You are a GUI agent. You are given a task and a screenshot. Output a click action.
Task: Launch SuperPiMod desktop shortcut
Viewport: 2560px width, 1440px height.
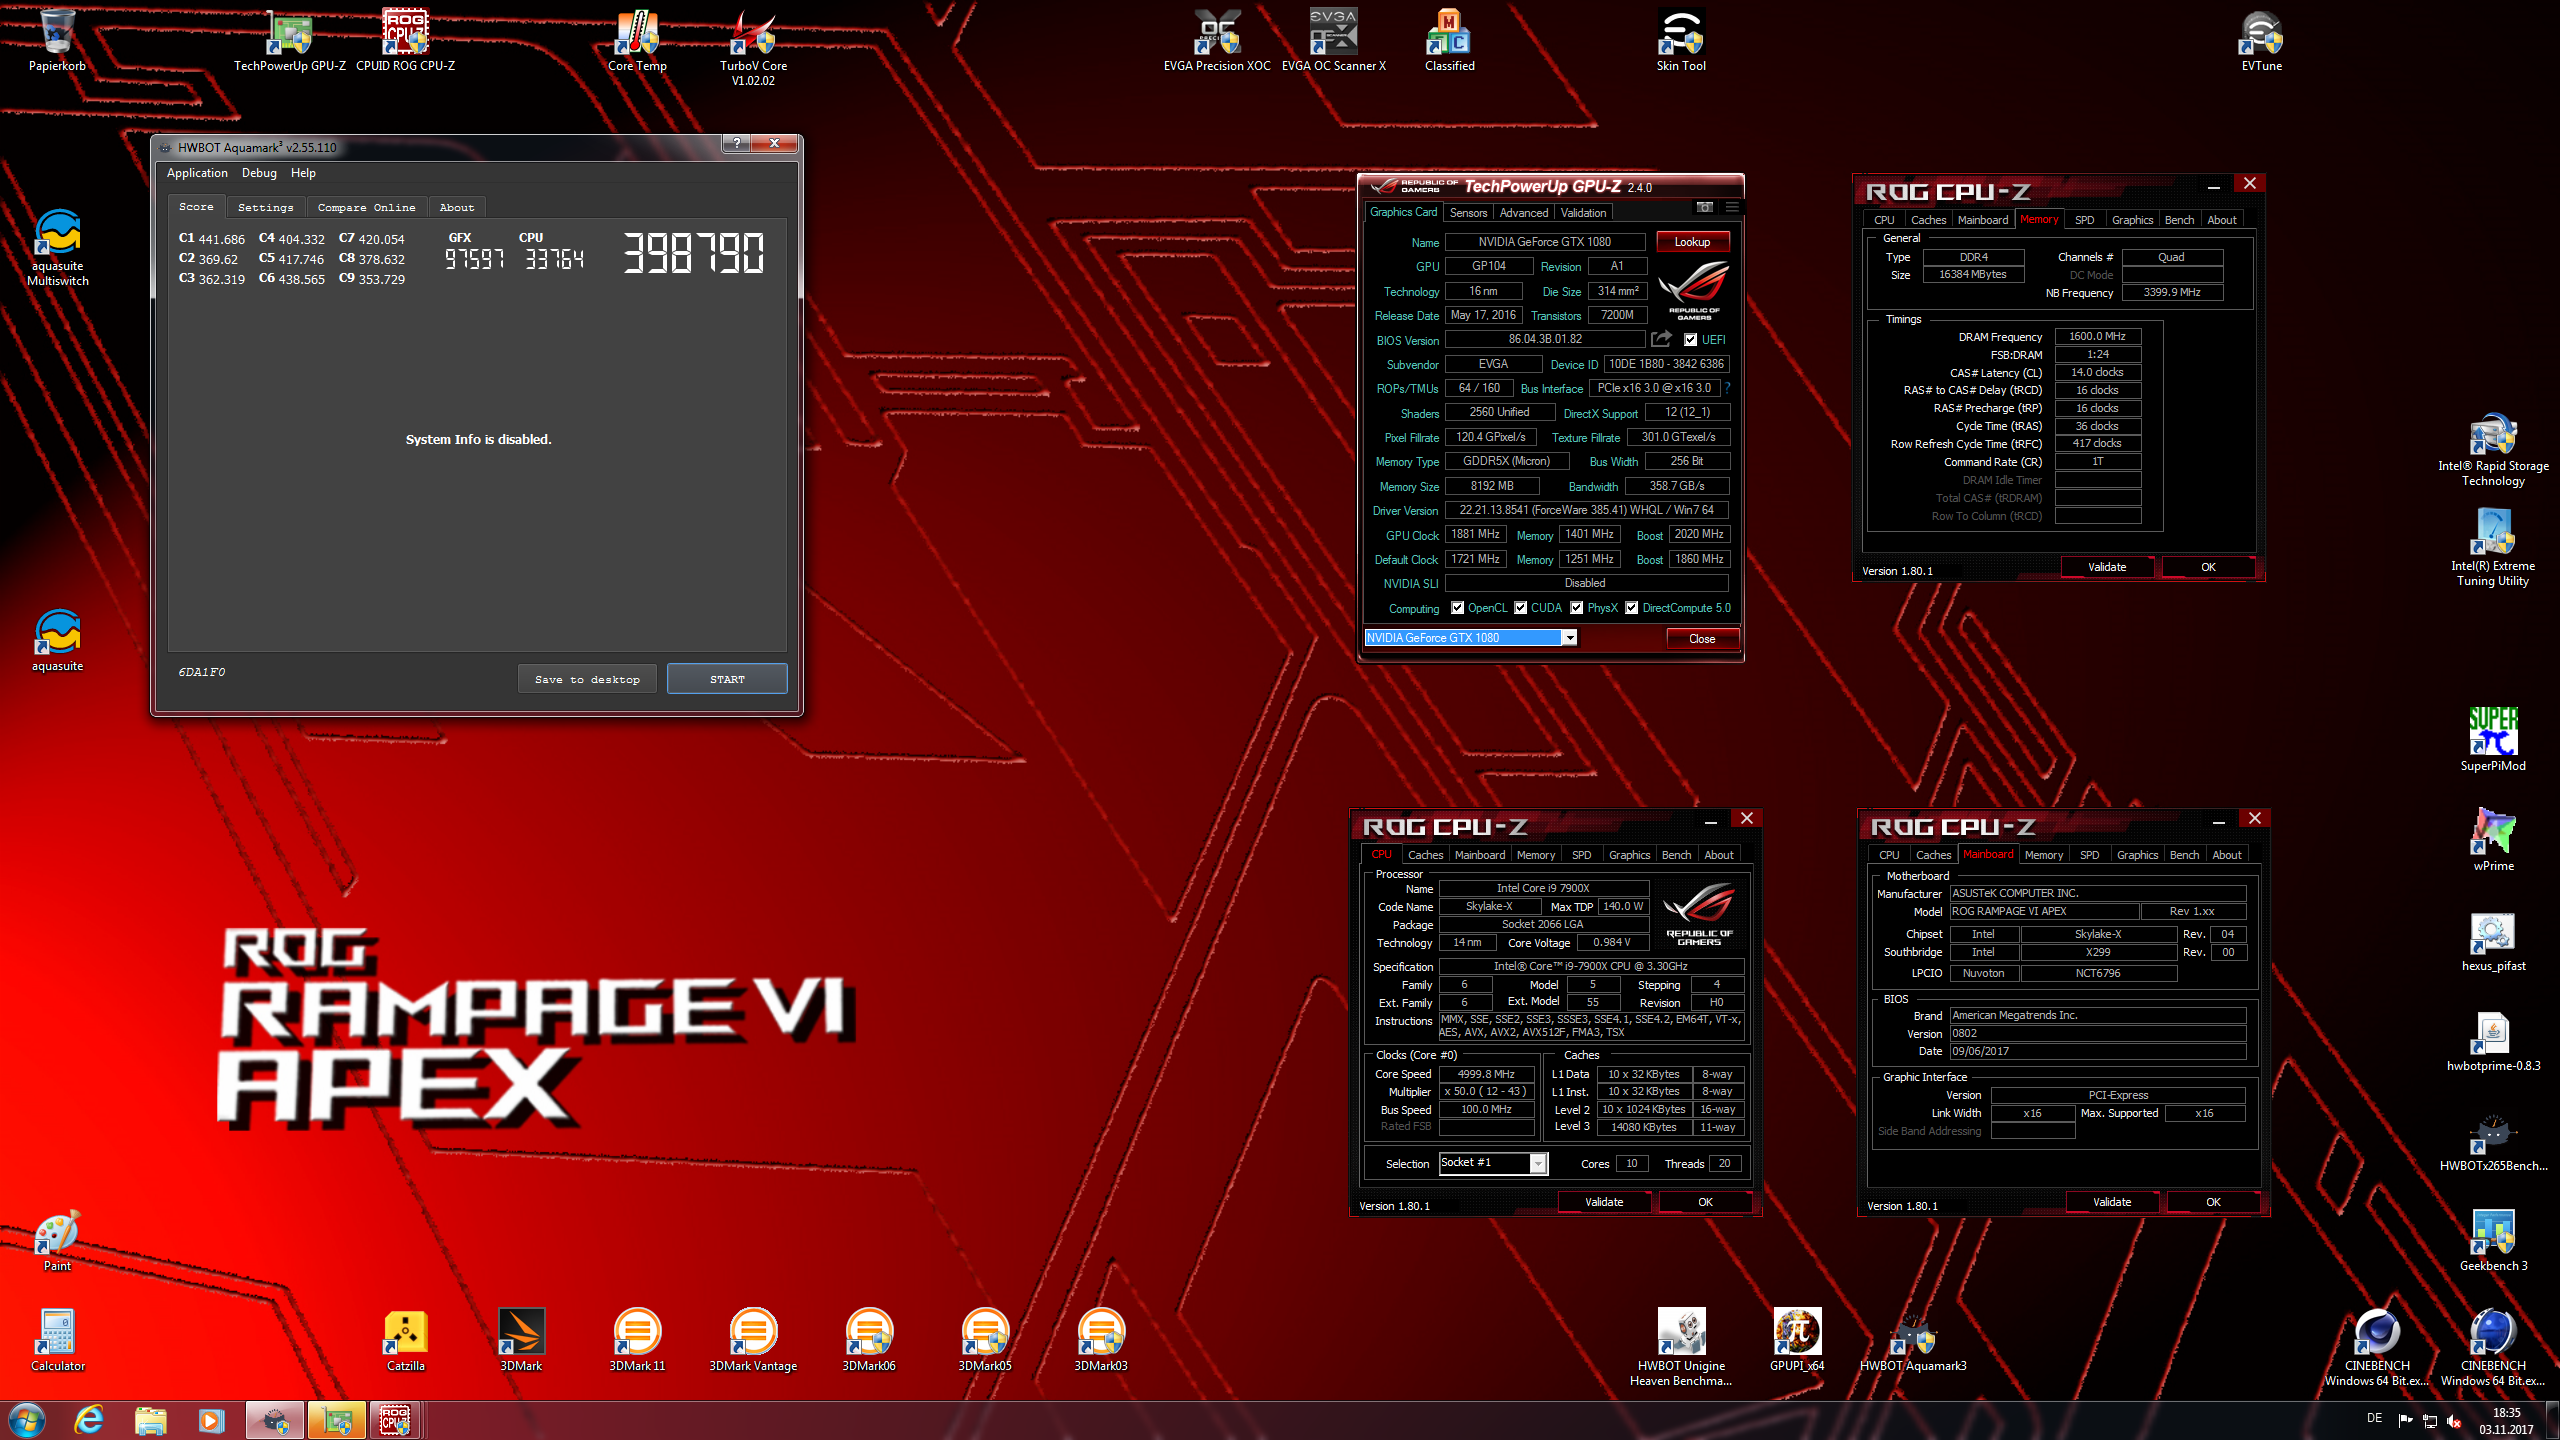pos(2493,740)
